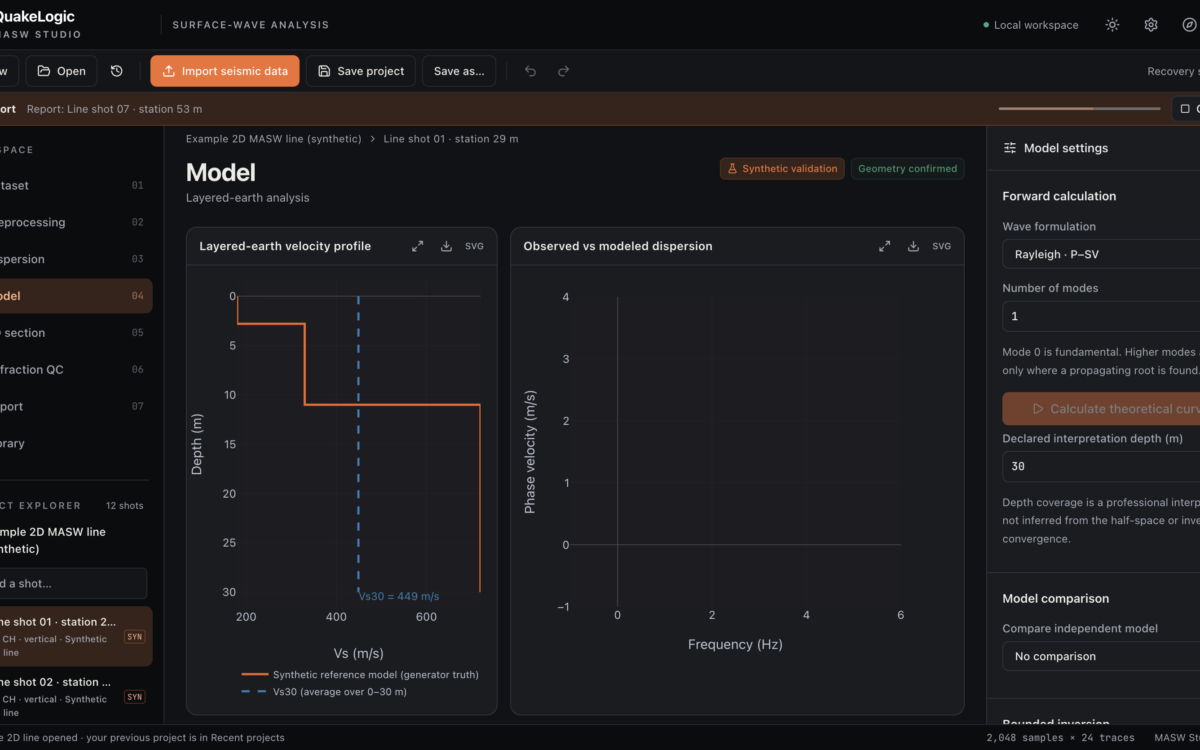
Task: Open sidebar step numbered 02
Action: click(x=76, y=222)
